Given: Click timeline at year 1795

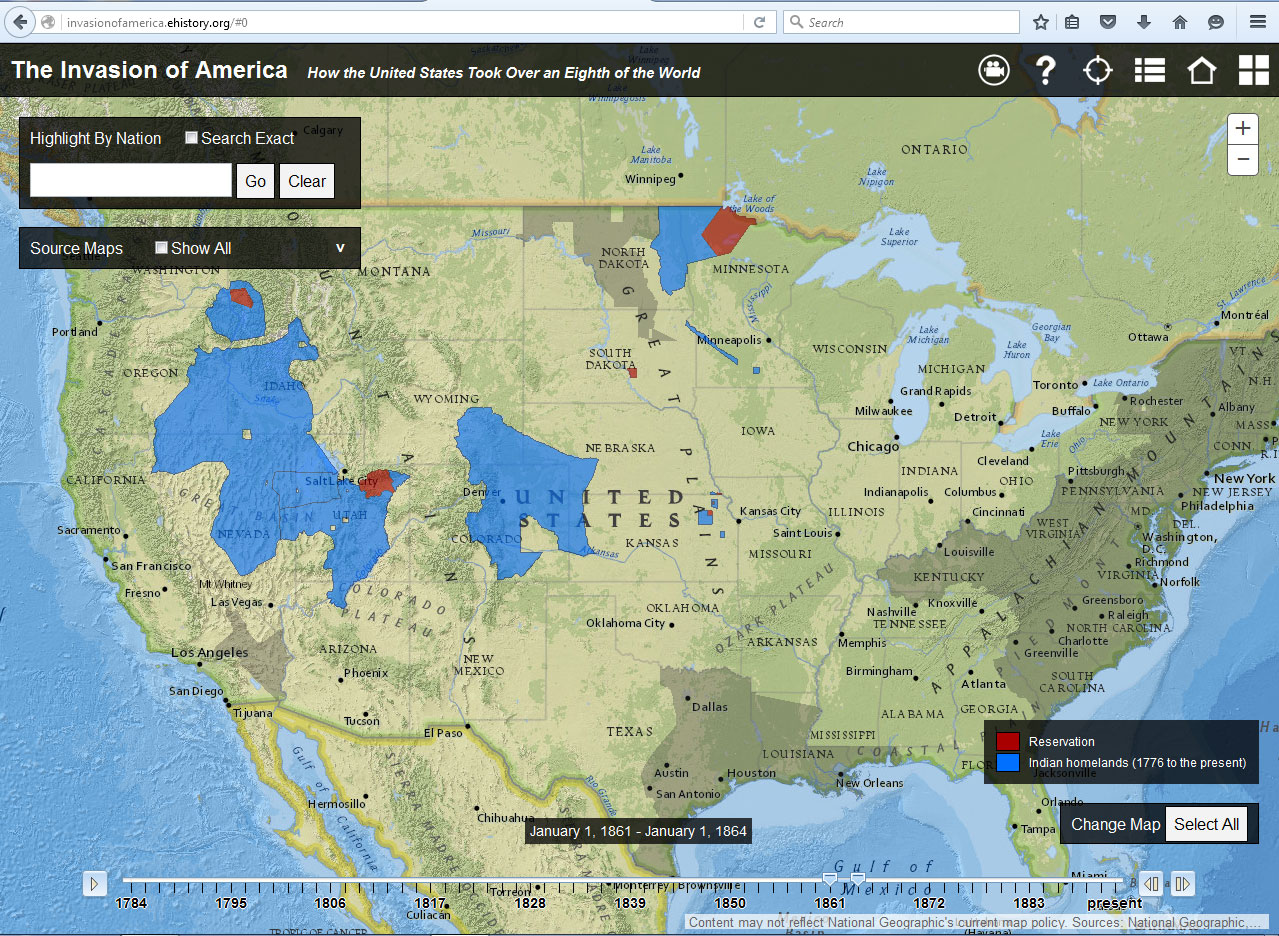Looking at the screenshot, I should [x=231, y=903].
